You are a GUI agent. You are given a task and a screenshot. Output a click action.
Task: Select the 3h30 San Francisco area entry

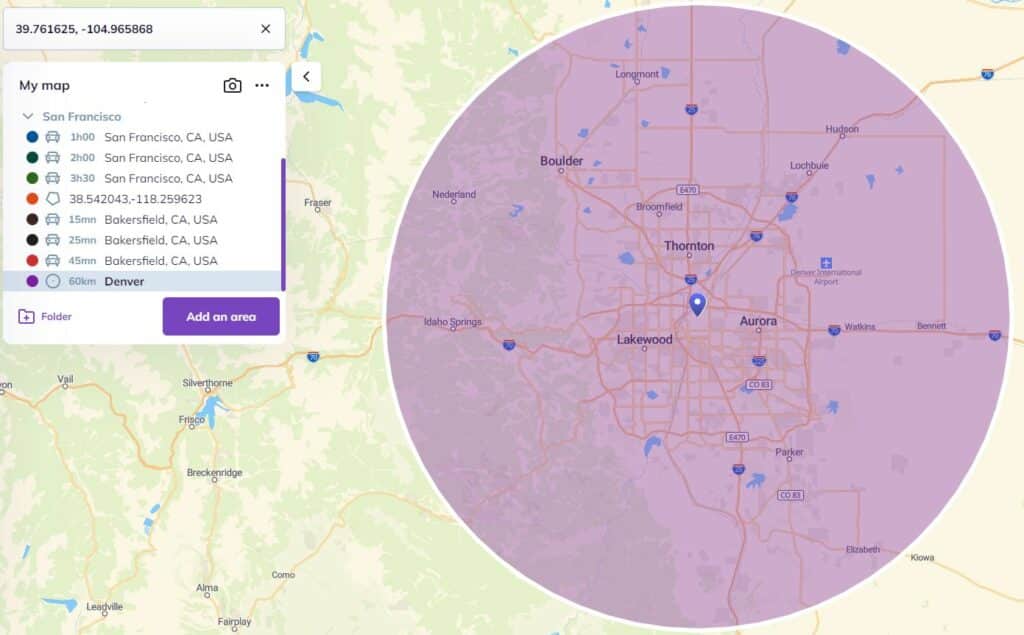point(168,178)
